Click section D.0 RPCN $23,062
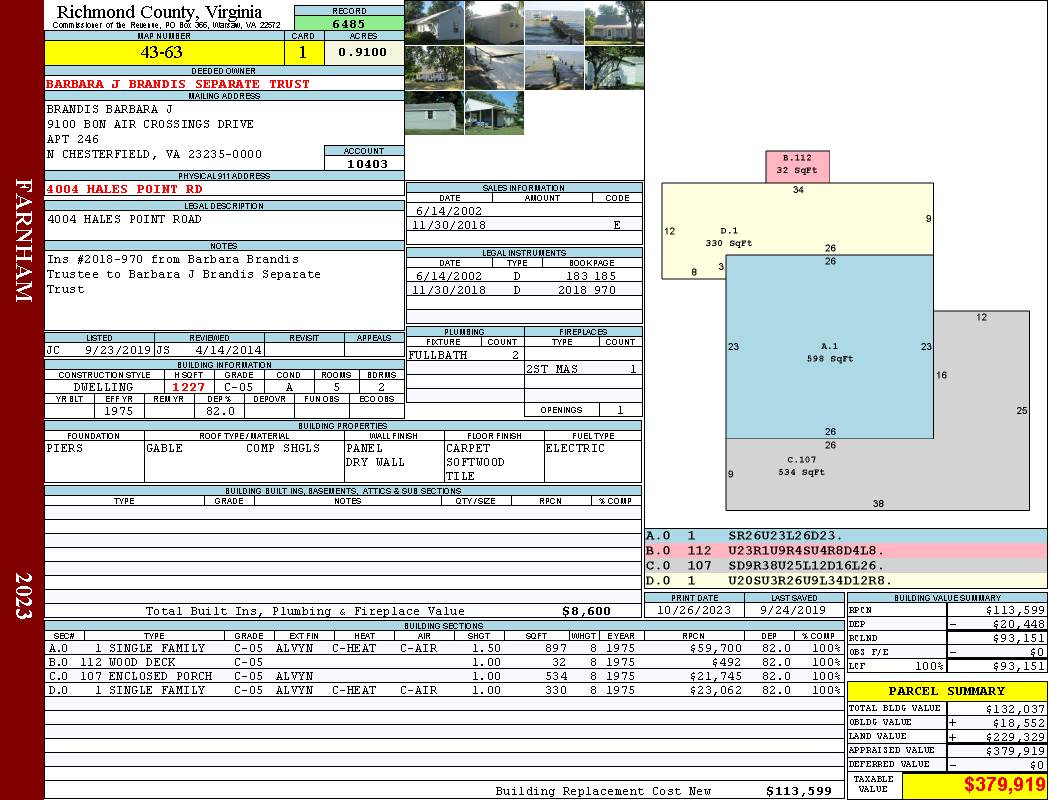The width and height of the screenshot is (1050, 800). click(715, 691)
